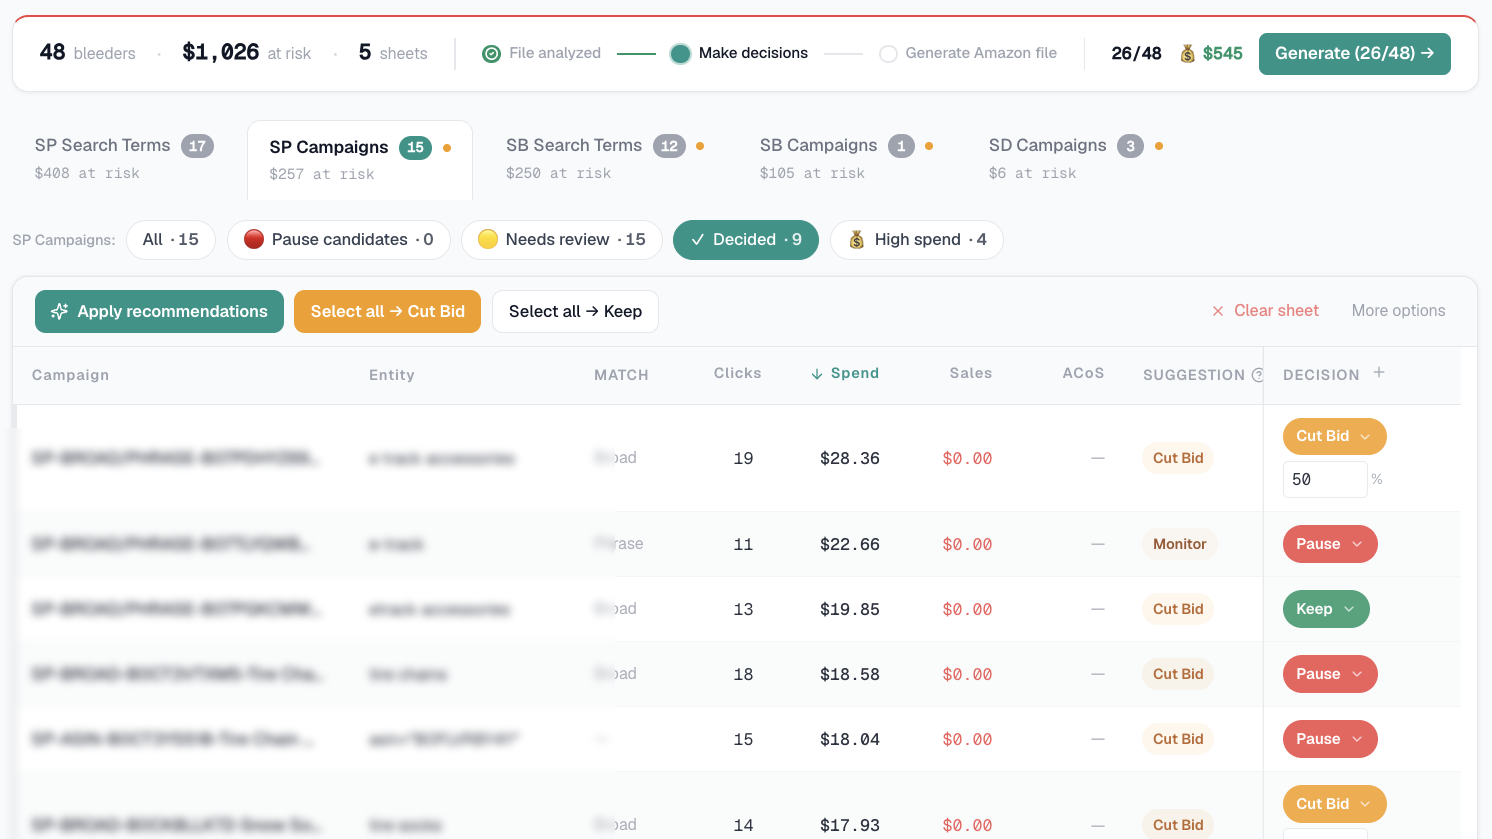Click the money bag icon in High spend
The width and height of the screenshot is (1492, 839).
click(856, 239)
